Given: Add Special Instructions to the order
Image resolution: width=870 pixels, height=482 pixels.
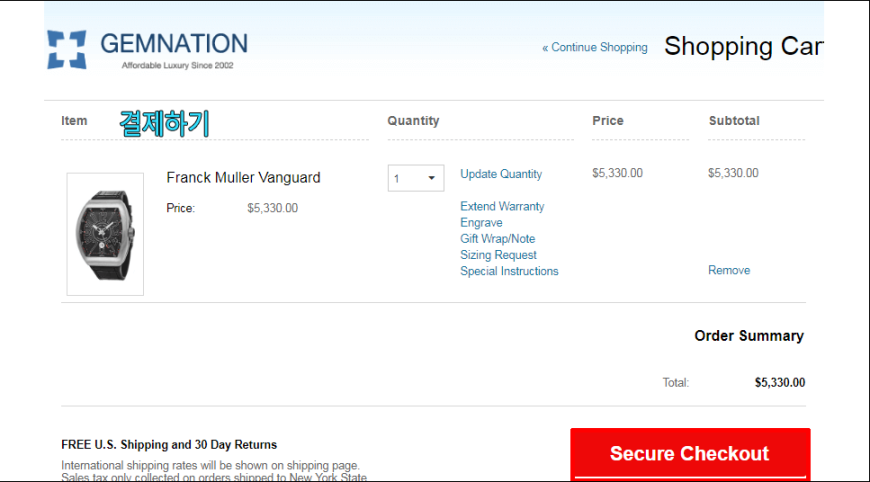Looking at the screenshot, I should [x=509, y=271].
